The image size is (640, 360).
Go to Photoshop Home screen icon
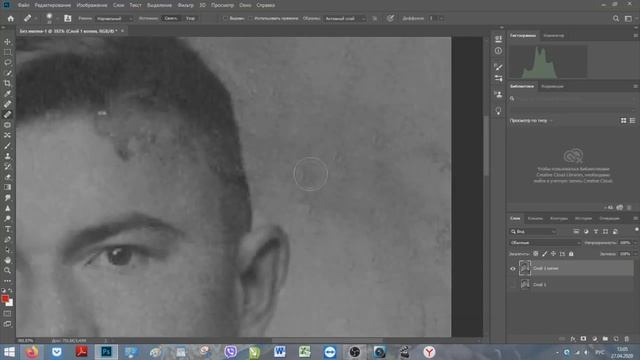(x=11, y=18)
